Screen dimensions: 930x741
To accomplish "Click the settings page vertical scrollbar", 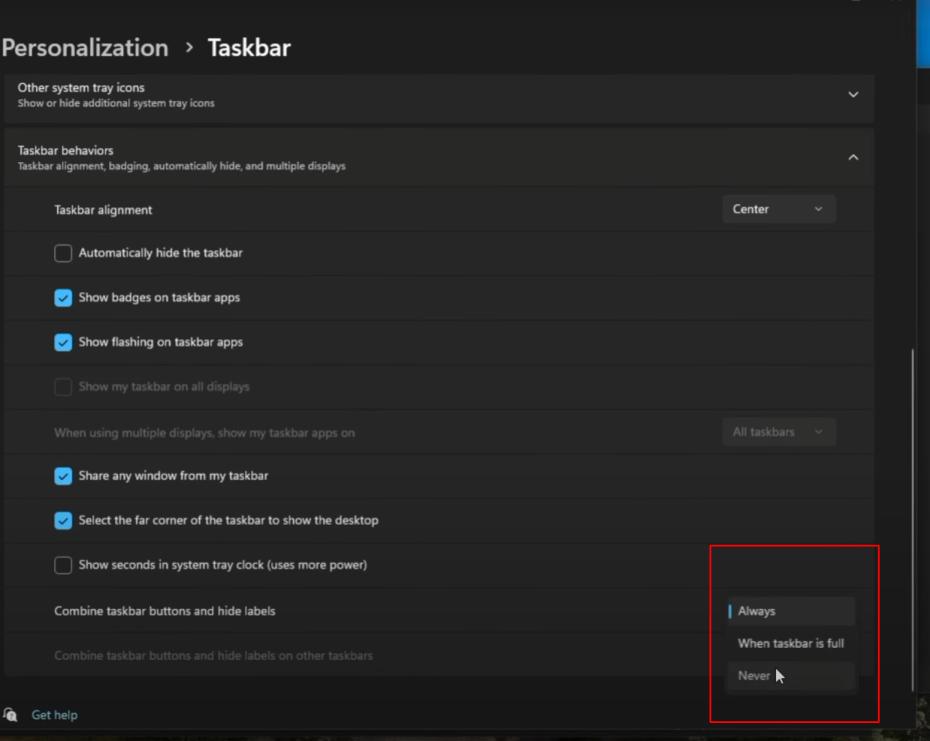I will (x=911, y=520).
